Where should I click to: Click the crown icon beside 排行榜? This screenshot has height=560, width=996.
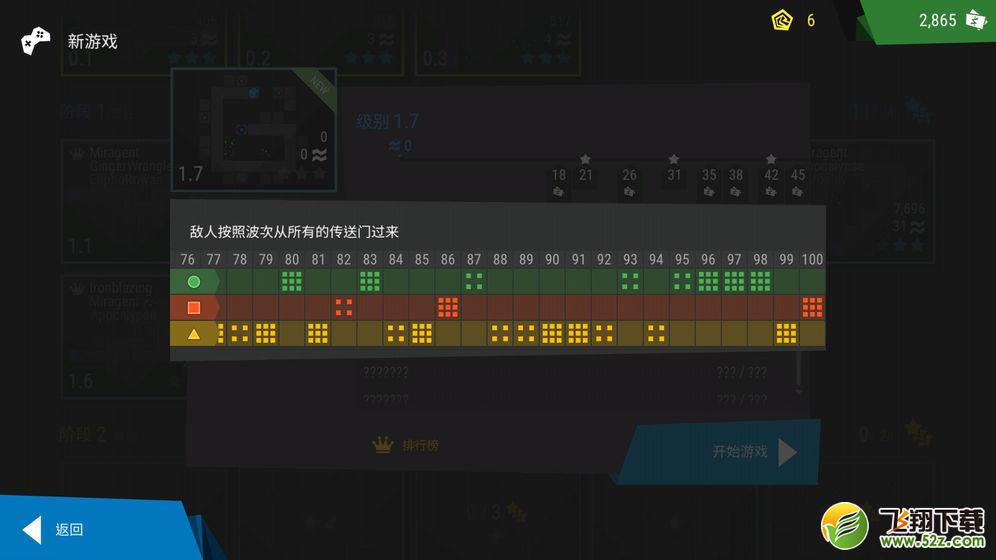point(382,445)
